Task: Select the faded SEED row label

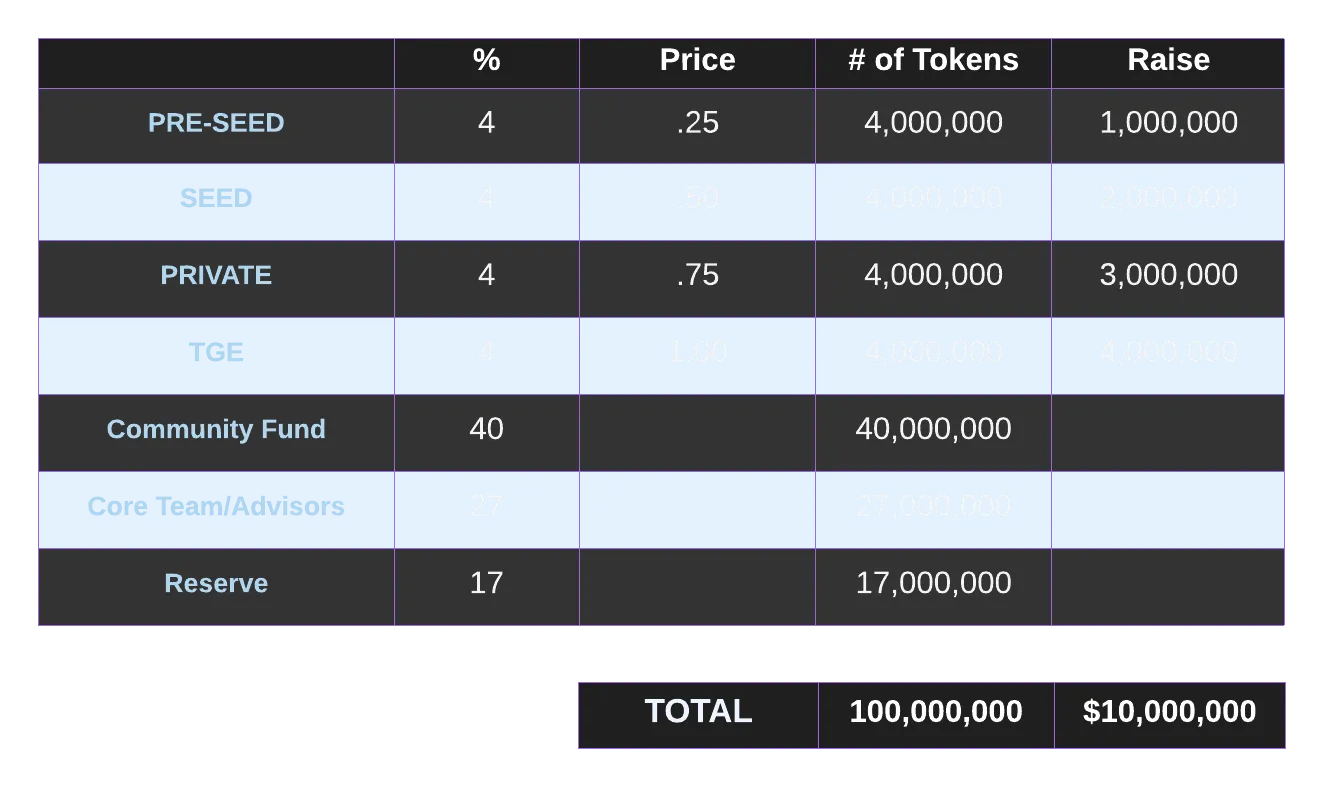Action: pyautogui.click(x=216, y=198)
